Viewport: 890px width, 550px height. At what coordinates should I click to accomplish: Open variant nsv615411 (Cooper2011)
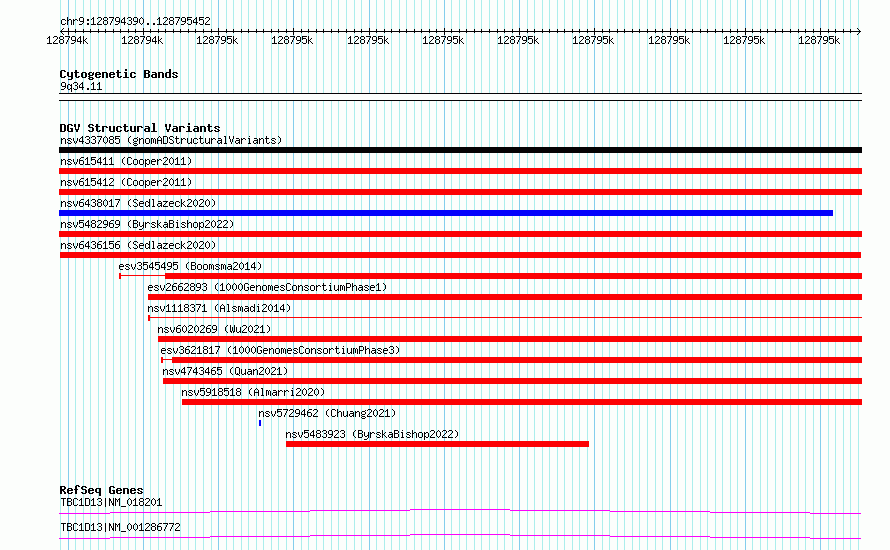point(126,161)
